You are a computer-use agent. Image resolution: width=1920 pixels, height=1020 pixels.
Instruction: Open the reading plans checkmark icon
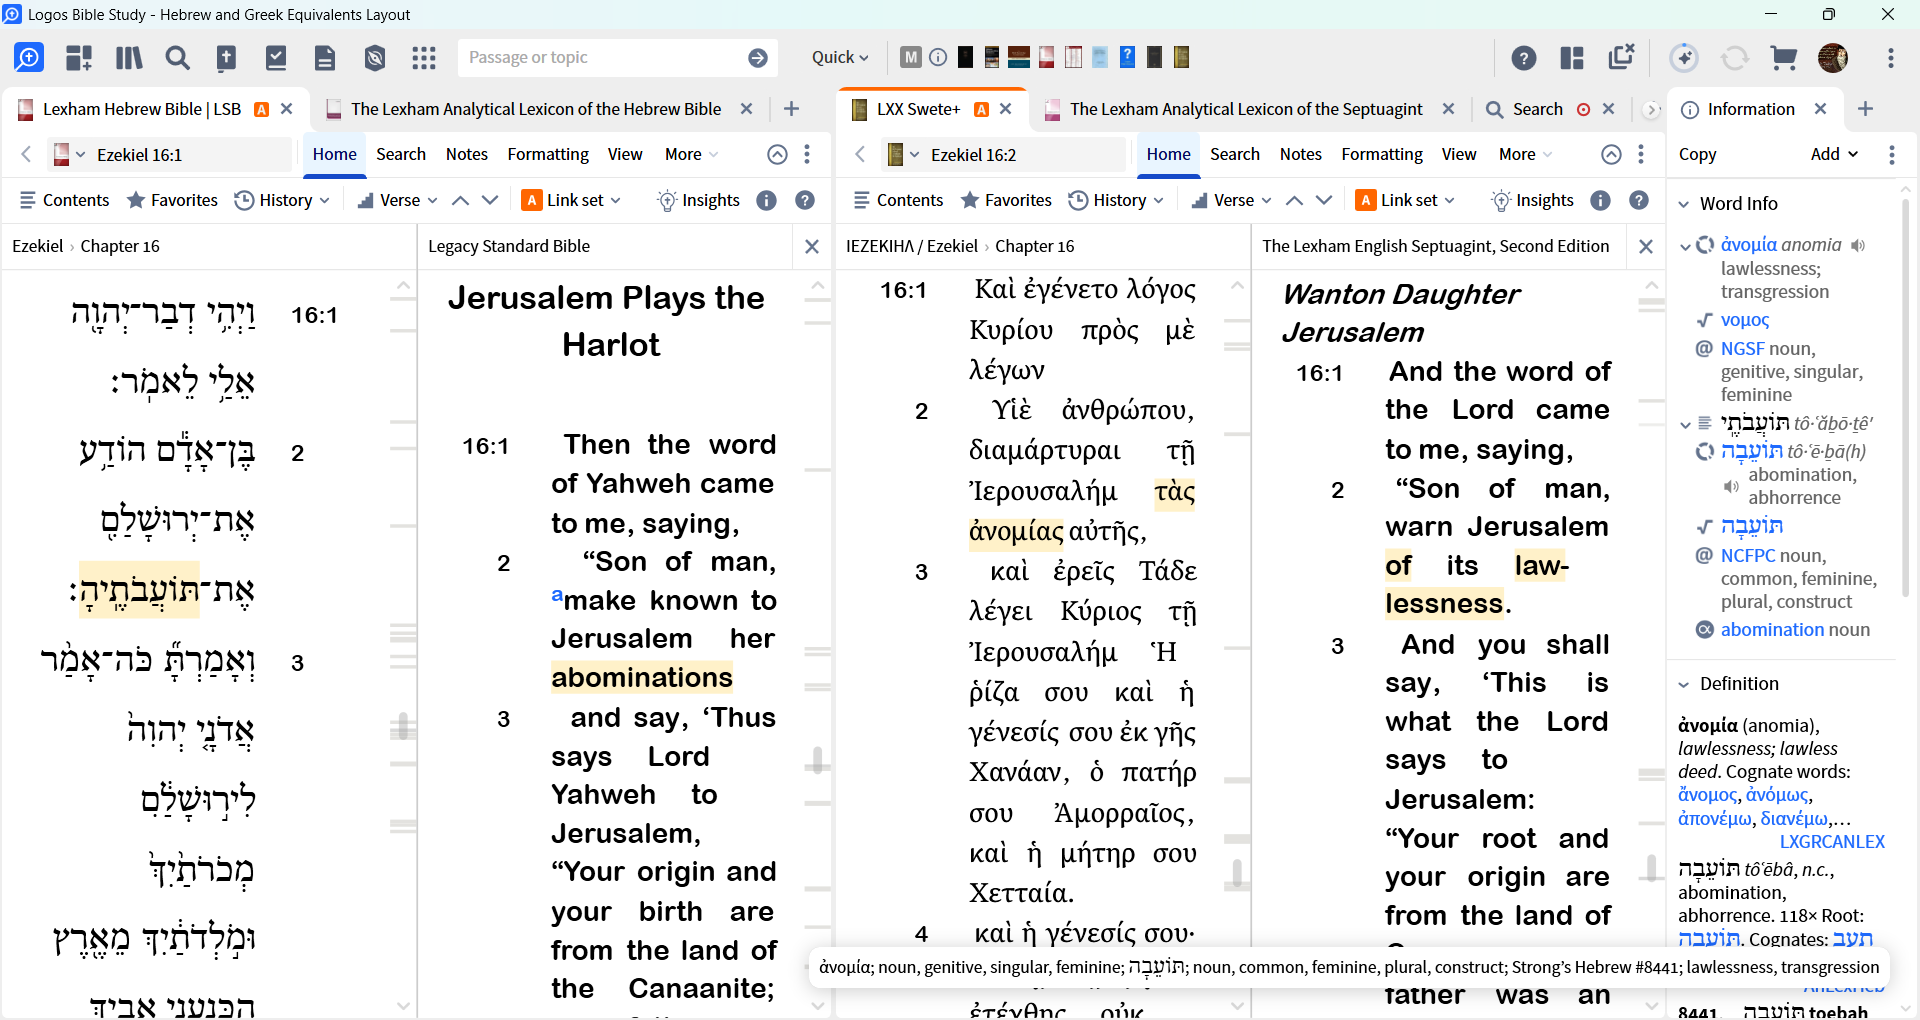click(x=276, y=58)
